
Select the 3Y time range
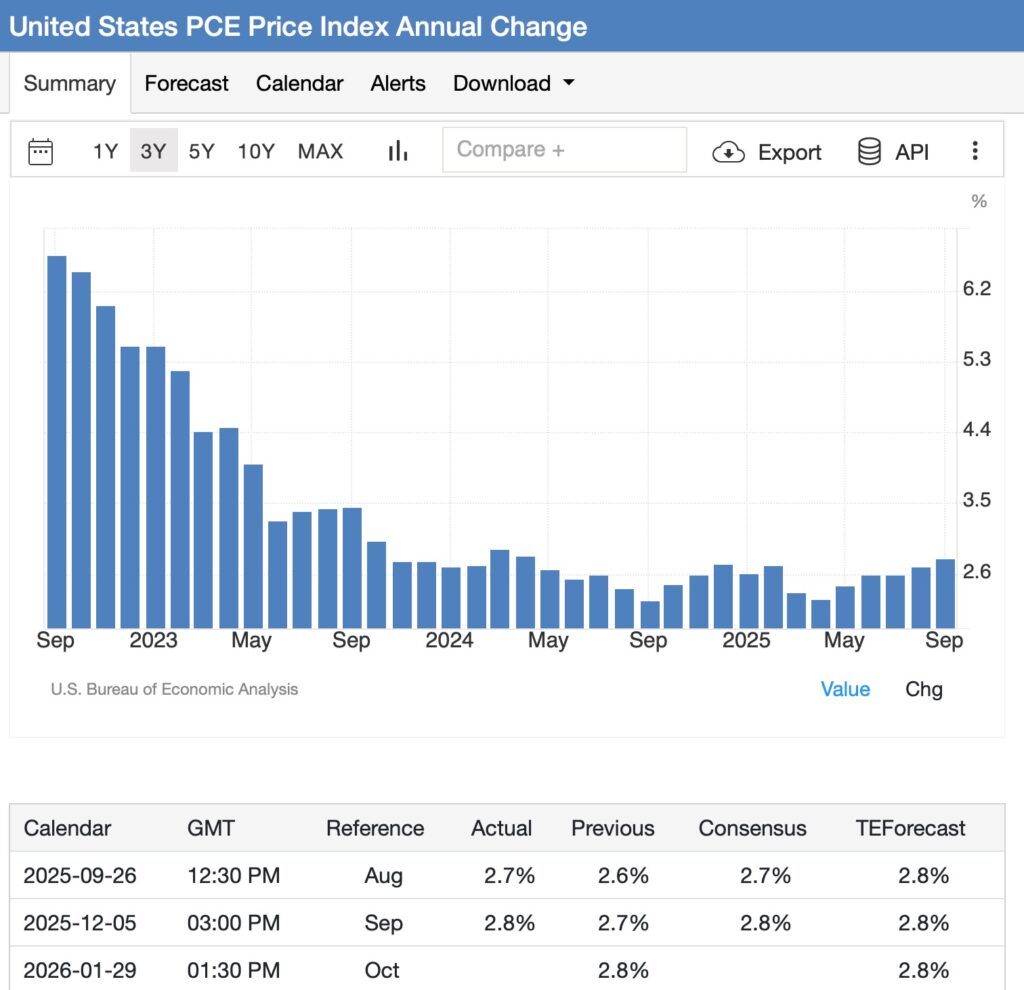click(x=153, y=151)
